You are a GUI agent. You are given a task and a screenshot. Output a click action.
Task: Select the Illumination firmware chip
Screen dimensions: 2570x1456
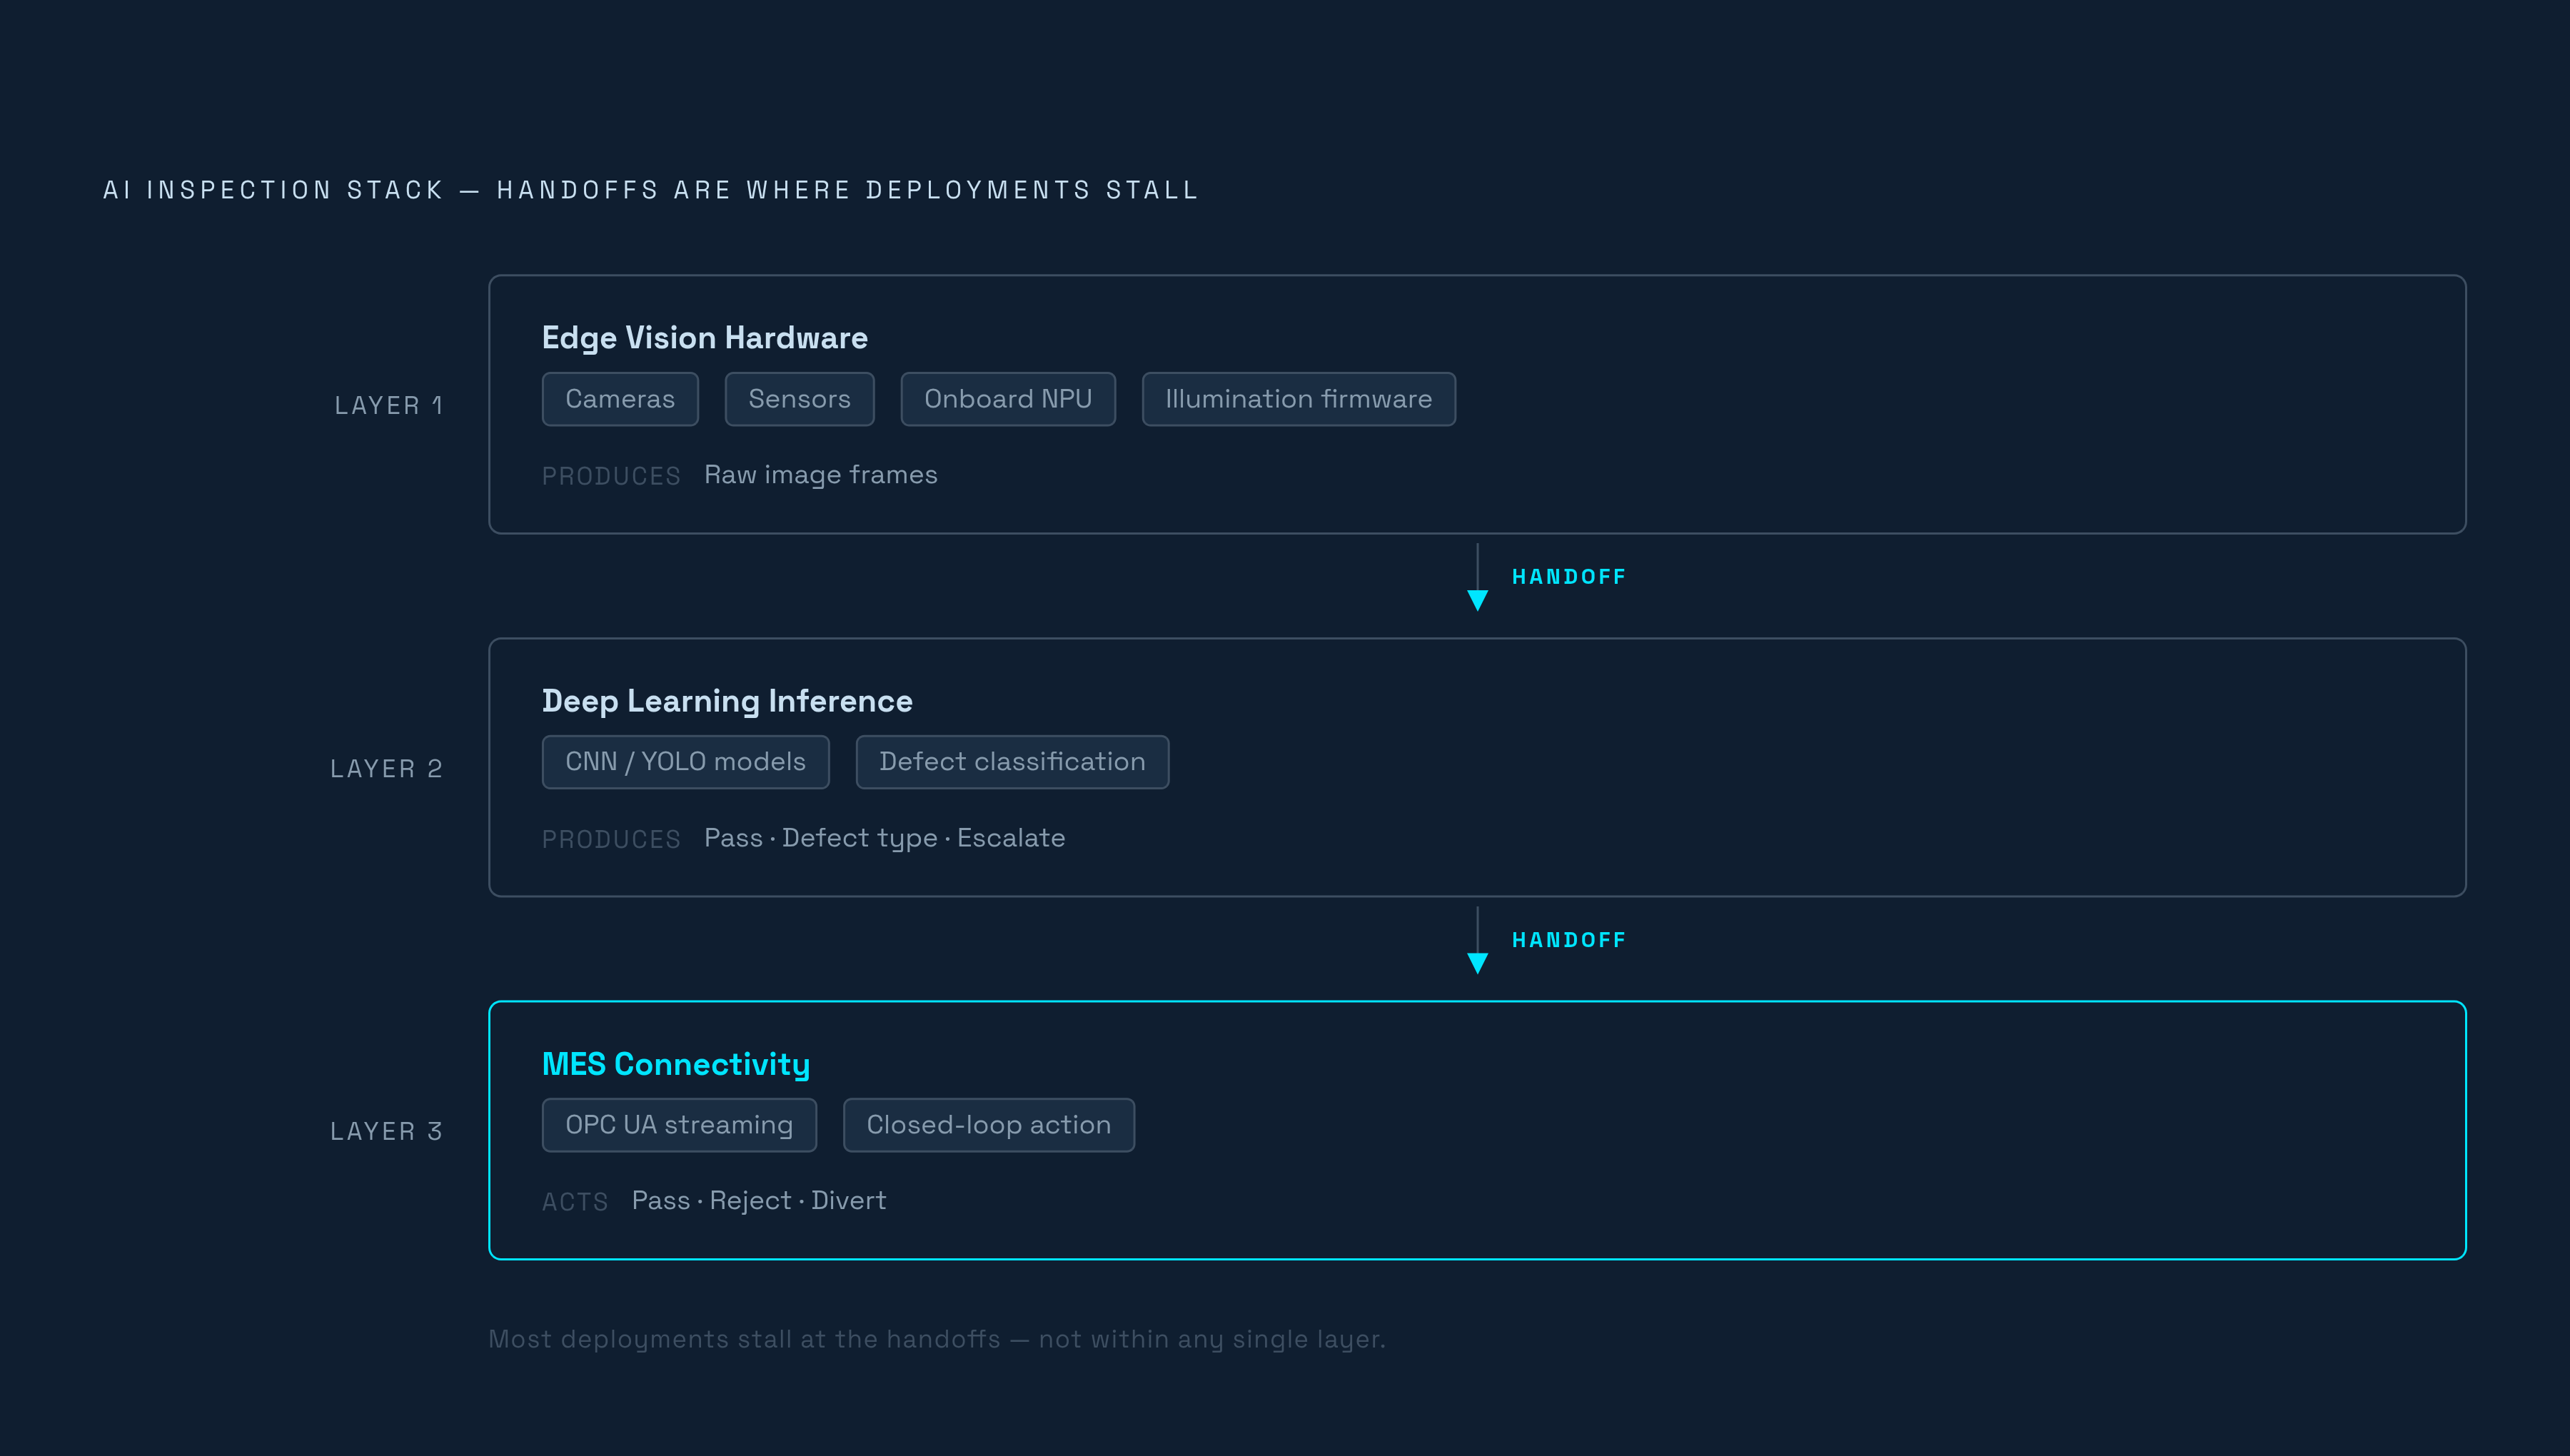pos(1298,399)
